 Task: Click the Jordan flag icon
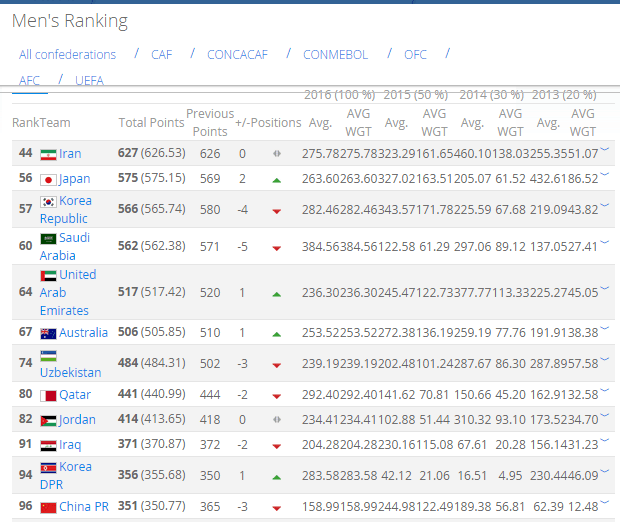[x=48, y=420]
